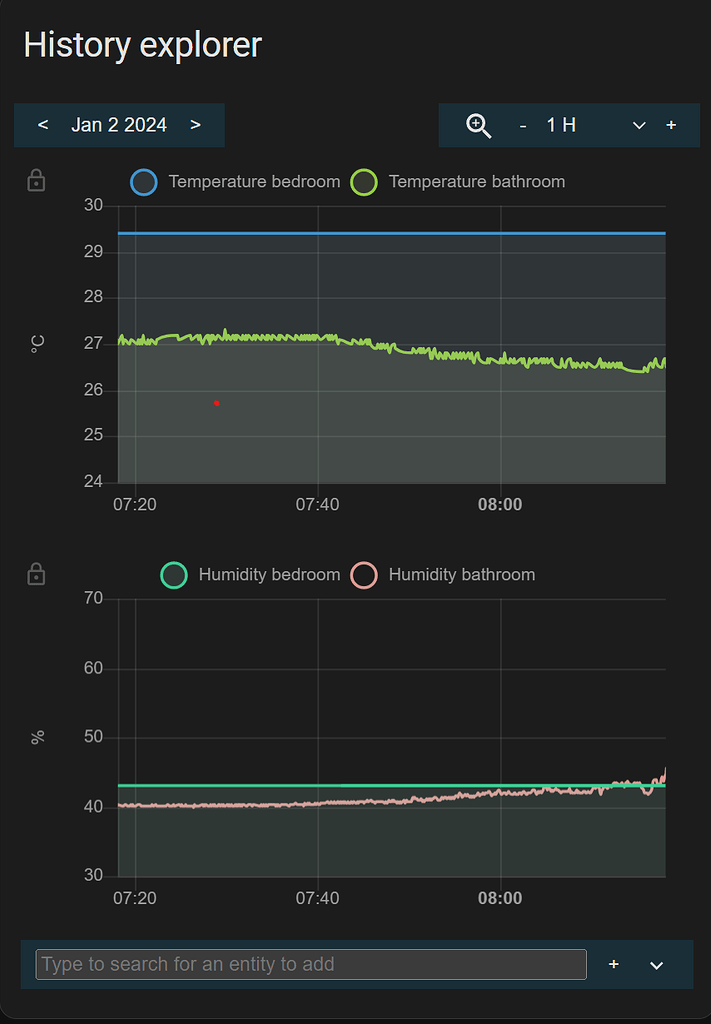The width and height of the screenshot is (711, 1024).
Task: Focus the entity search input field
Action: (x=311, y=964)
